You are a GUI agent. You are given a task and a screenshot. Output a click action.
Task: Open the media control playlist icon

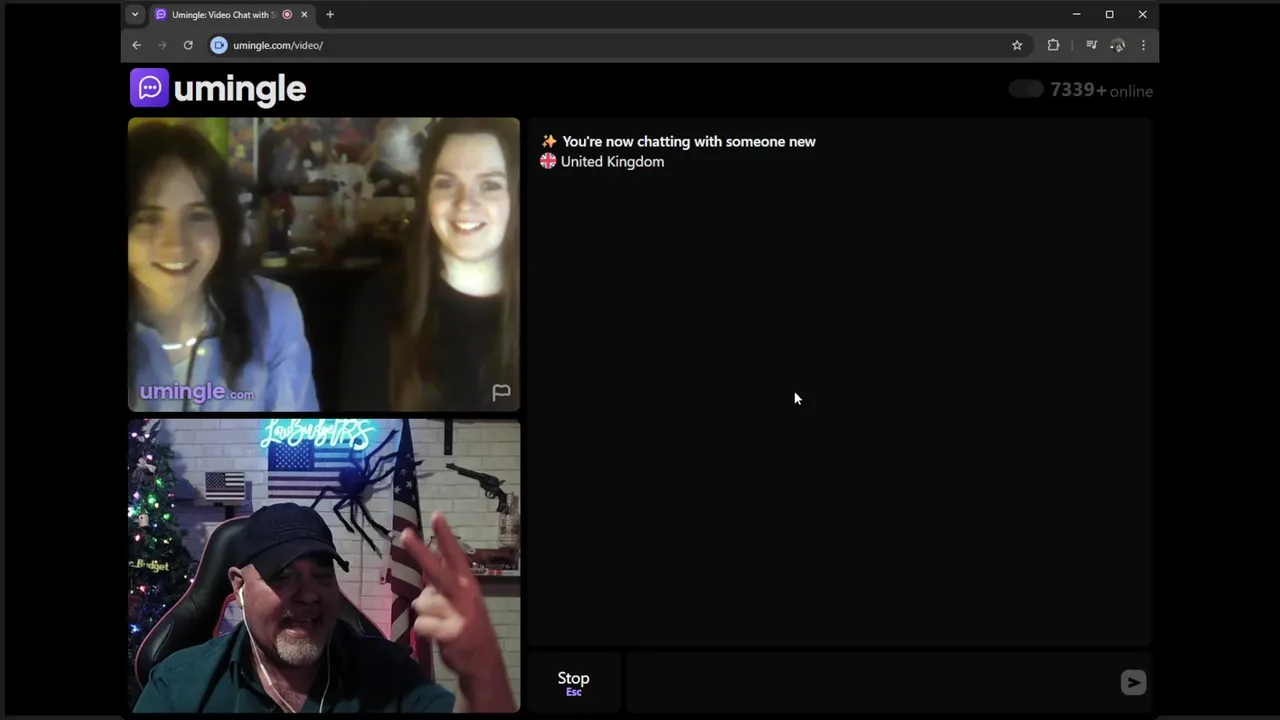coord(1091,45)
